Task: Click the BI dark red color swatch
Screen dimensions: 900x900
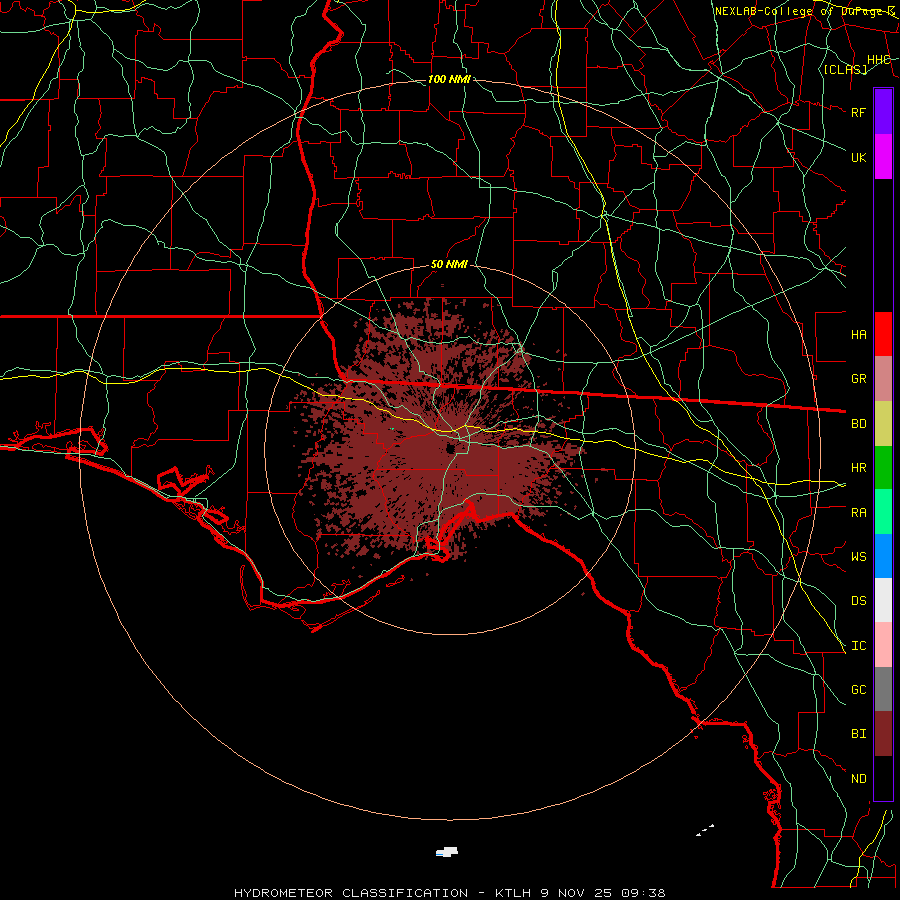Action: click(883, 734)
